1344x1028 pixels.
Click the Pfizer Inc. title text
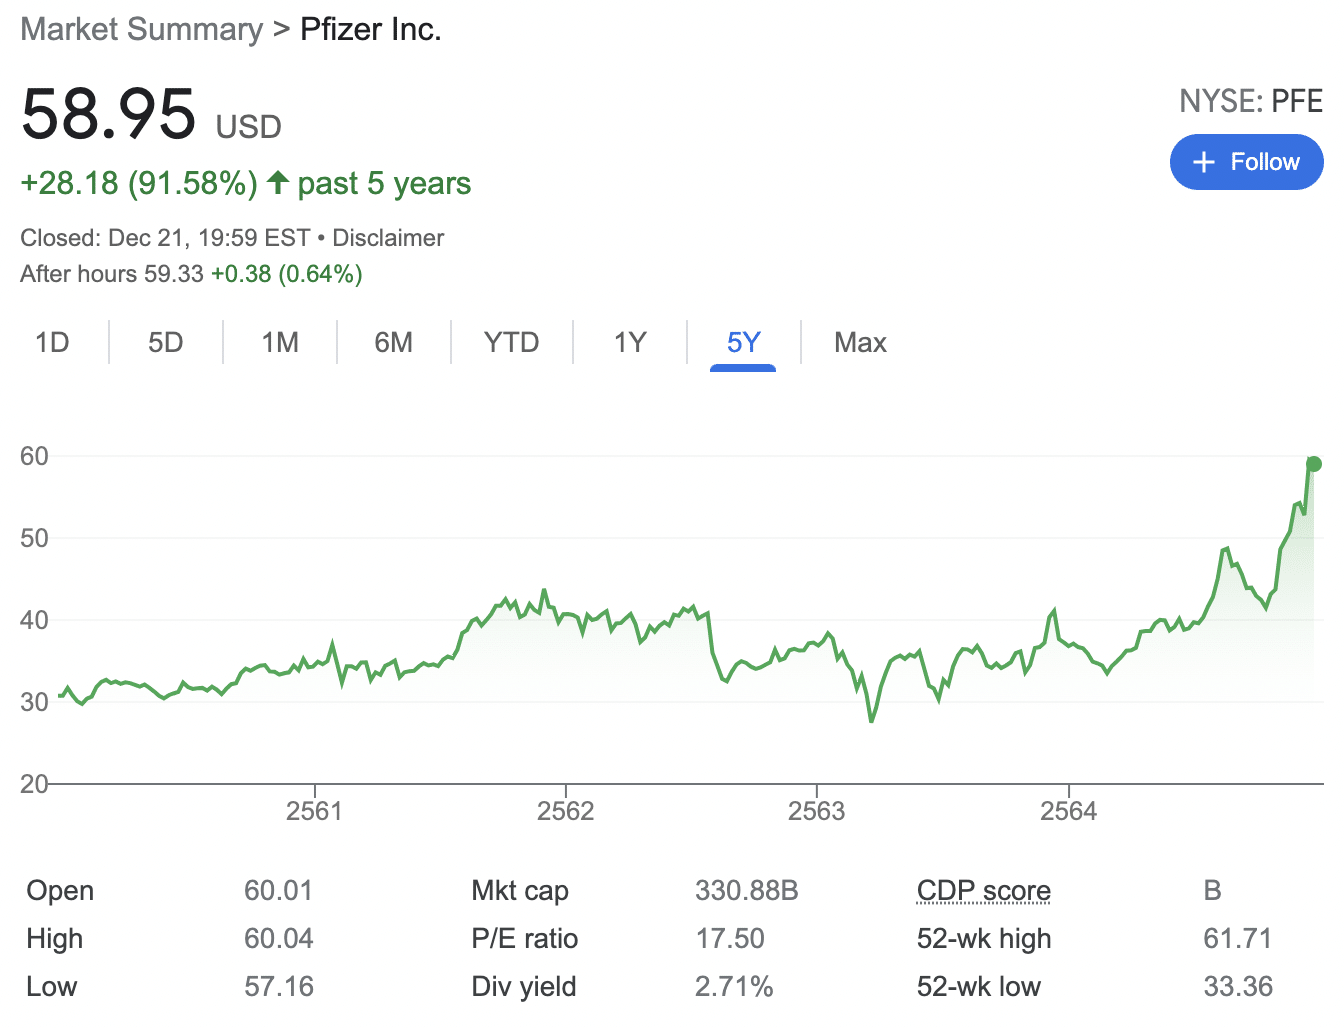(x=370, y=29)
